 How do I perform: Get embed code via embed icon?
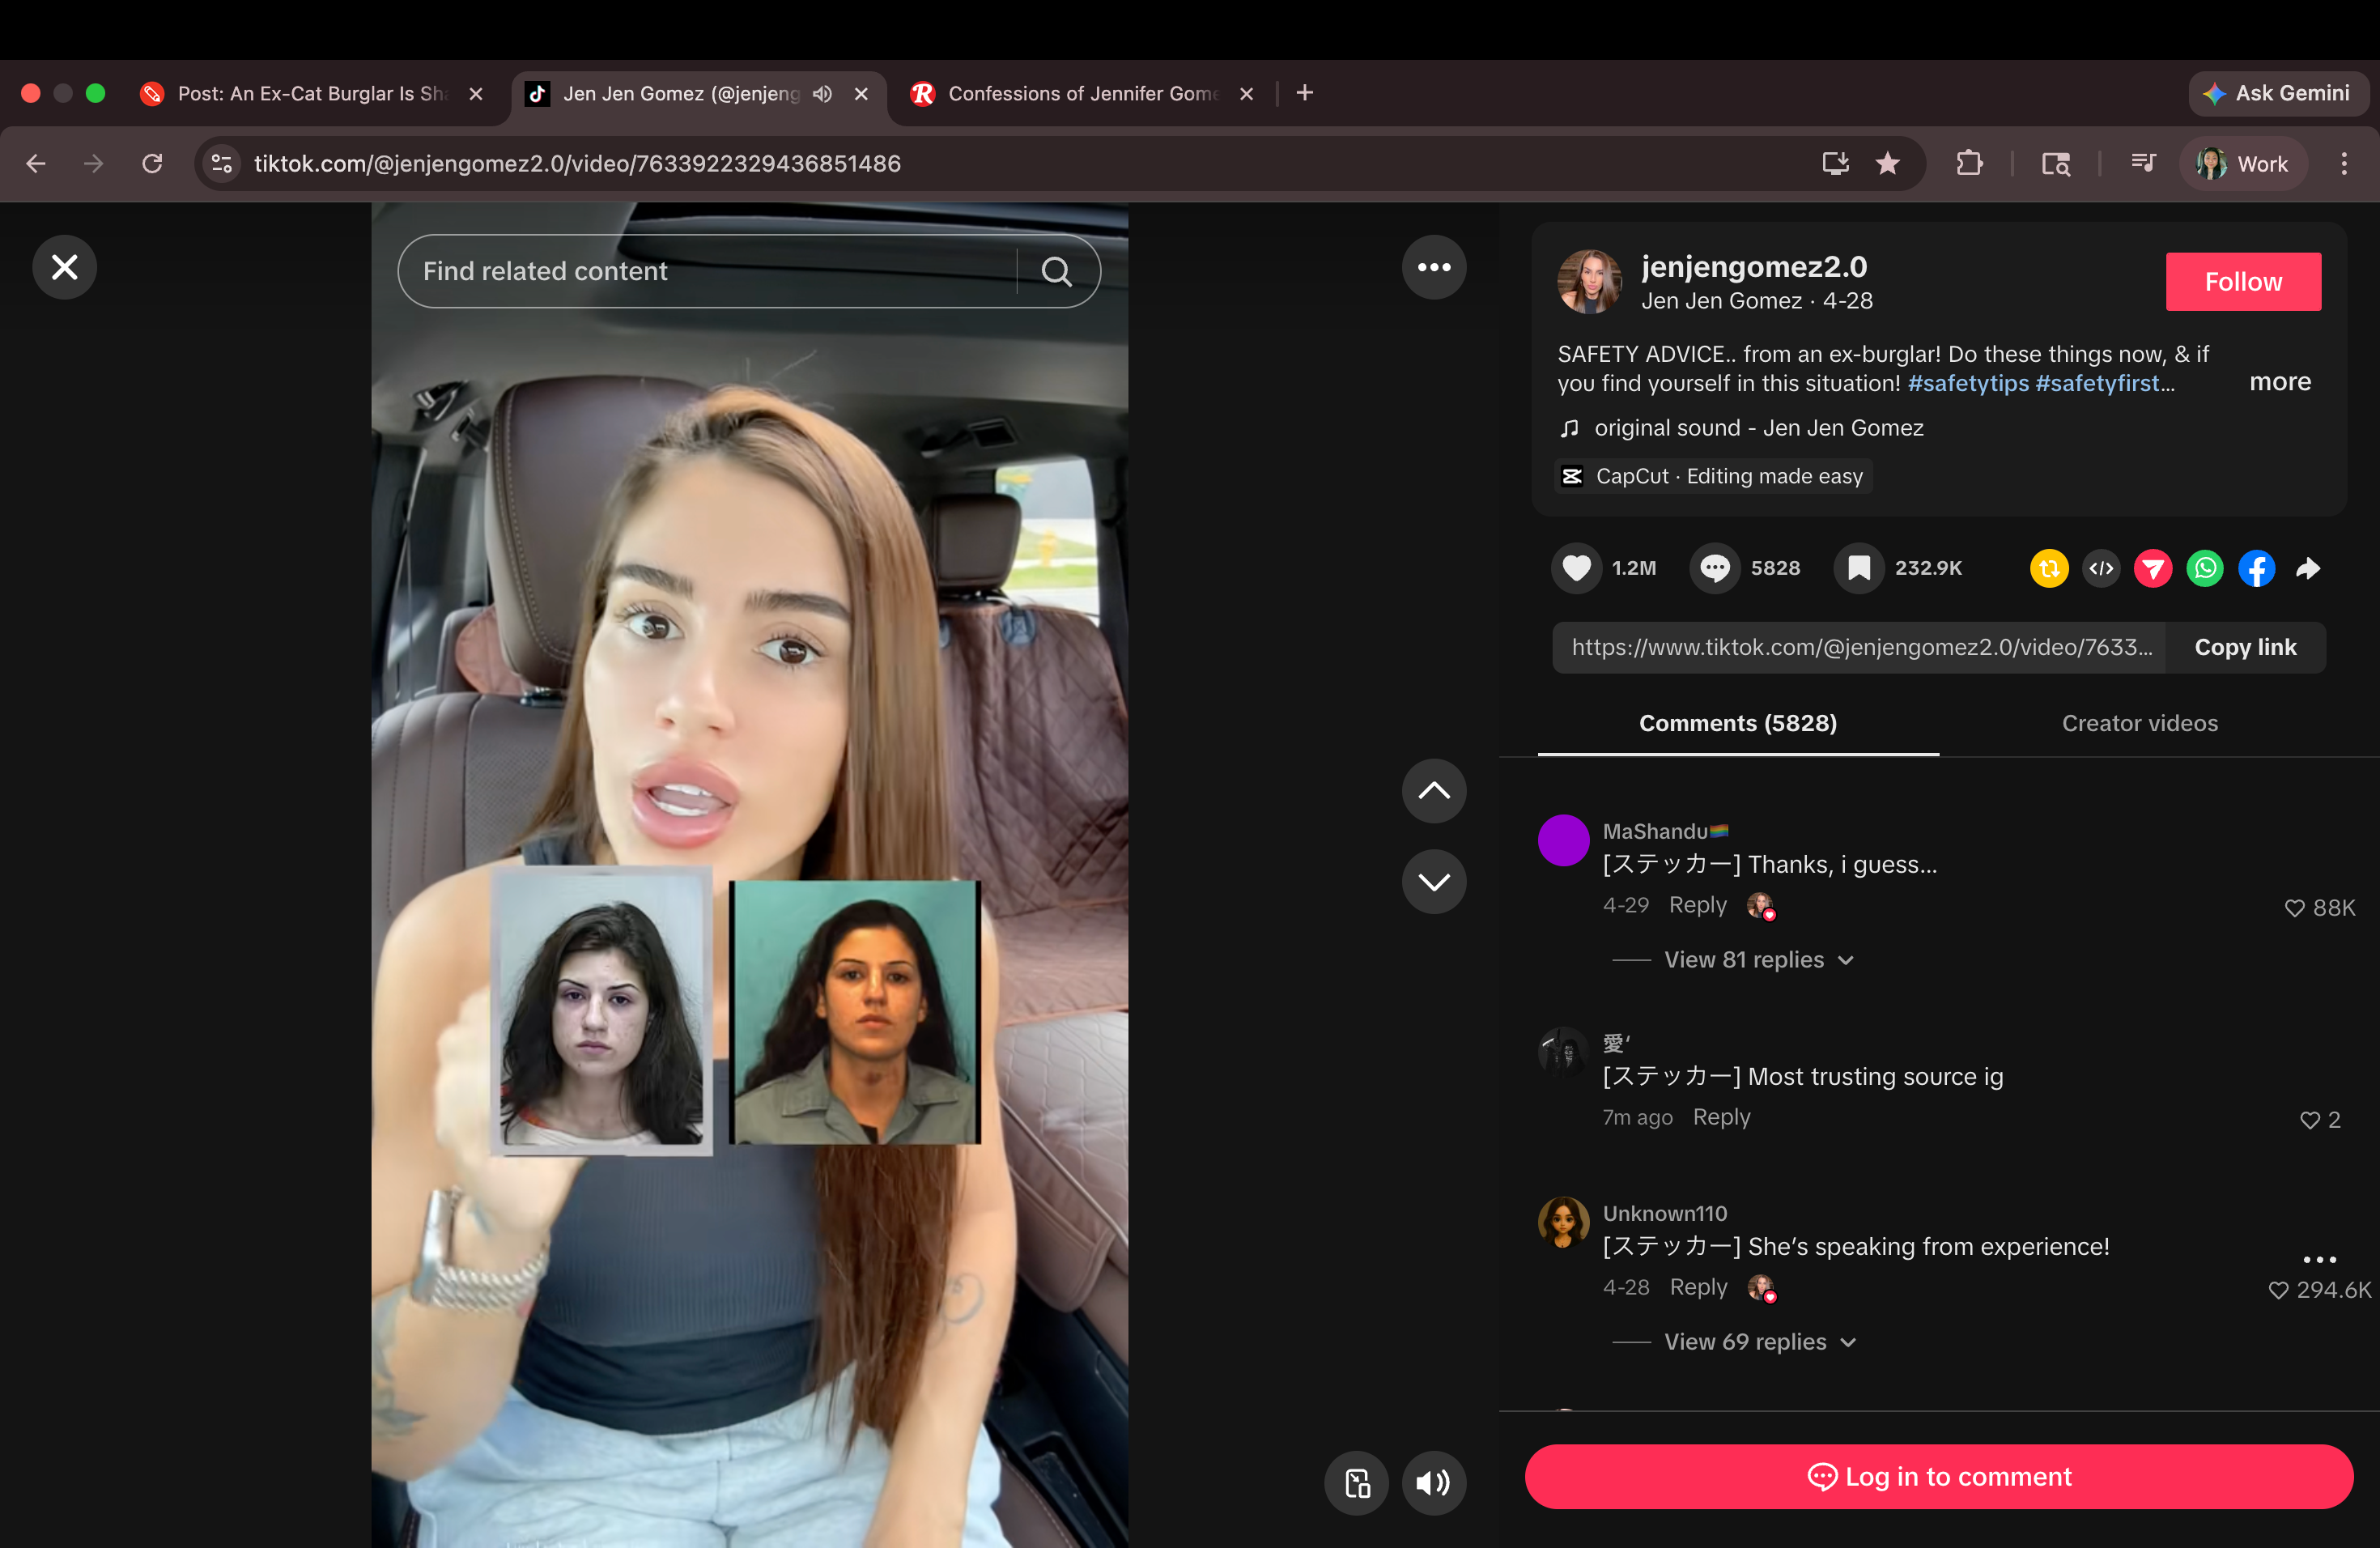[x=2101, y=568]
